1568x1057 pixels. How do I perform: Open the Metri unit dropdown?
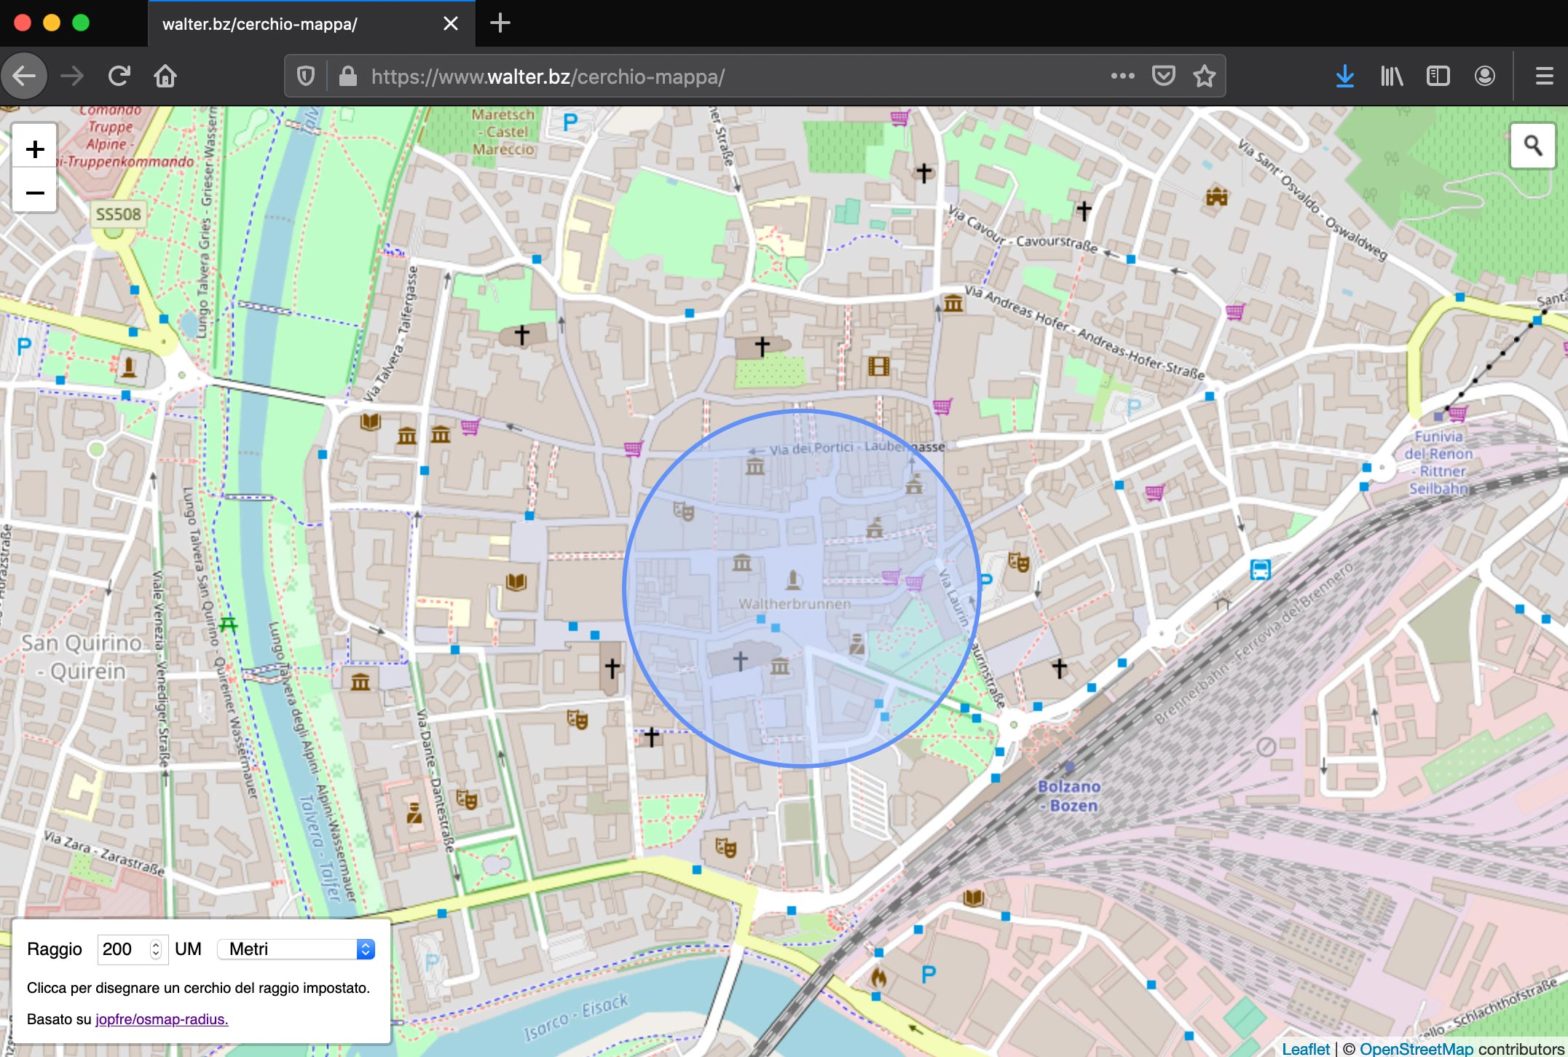tap(296, 949)
